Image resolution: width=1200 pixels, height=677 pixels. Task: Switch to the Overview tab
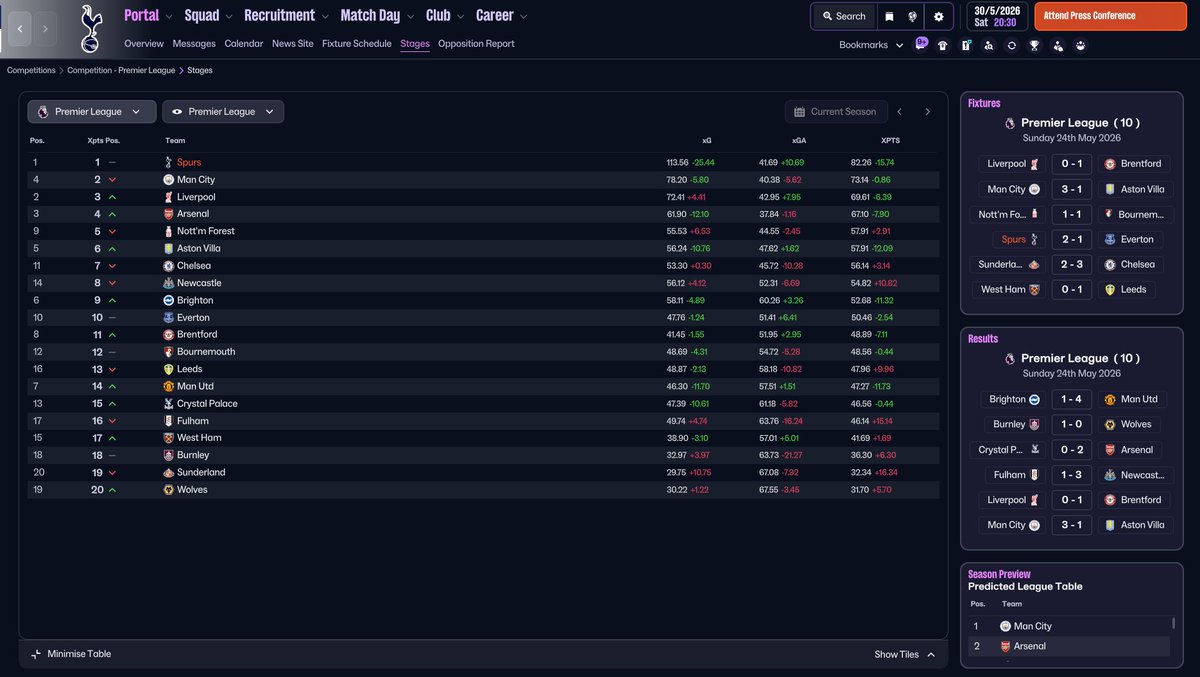(144, 44)
